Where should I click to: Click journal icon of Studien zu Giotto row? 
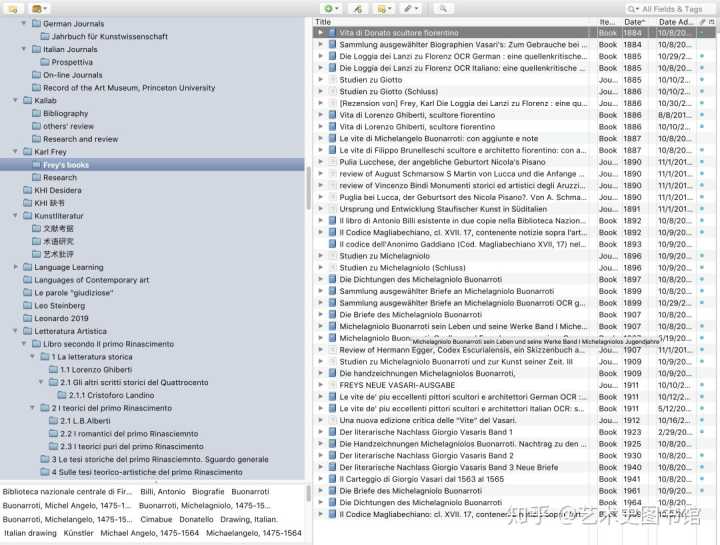pos(332,79)
